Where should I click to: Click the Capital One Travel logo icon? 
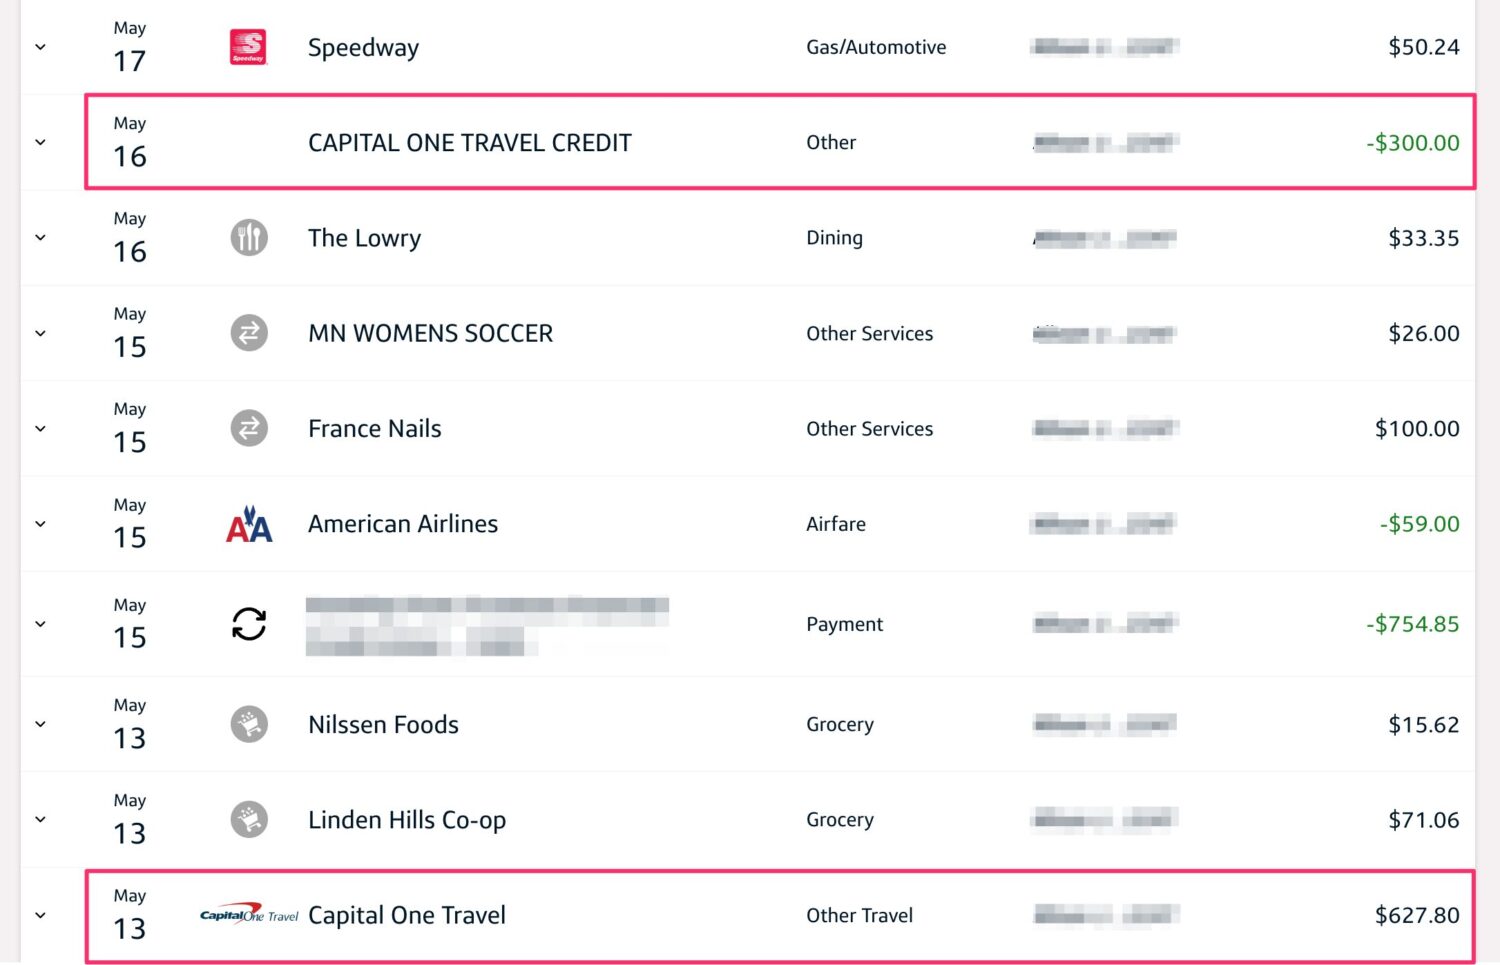coord(245,914)
